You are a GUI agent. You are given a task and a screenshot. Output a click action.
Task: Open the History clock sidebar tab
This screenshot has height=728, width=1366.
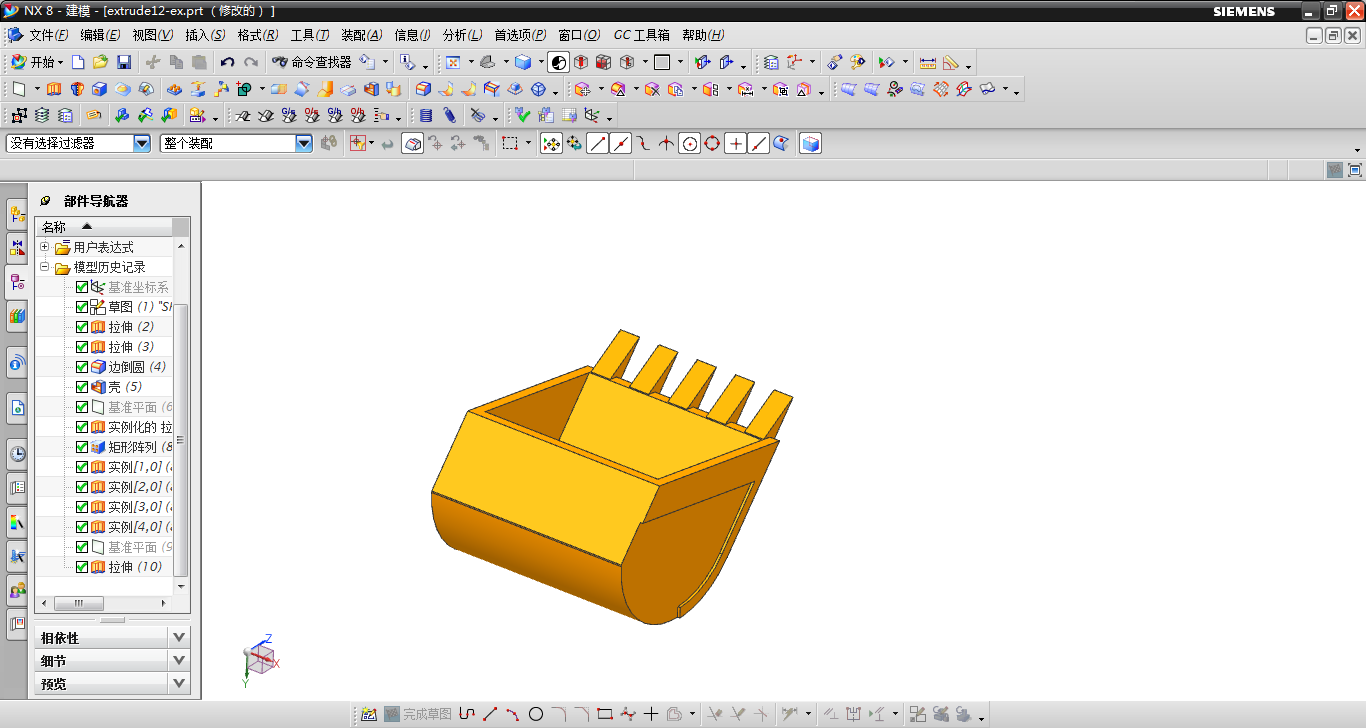[17, 455]
